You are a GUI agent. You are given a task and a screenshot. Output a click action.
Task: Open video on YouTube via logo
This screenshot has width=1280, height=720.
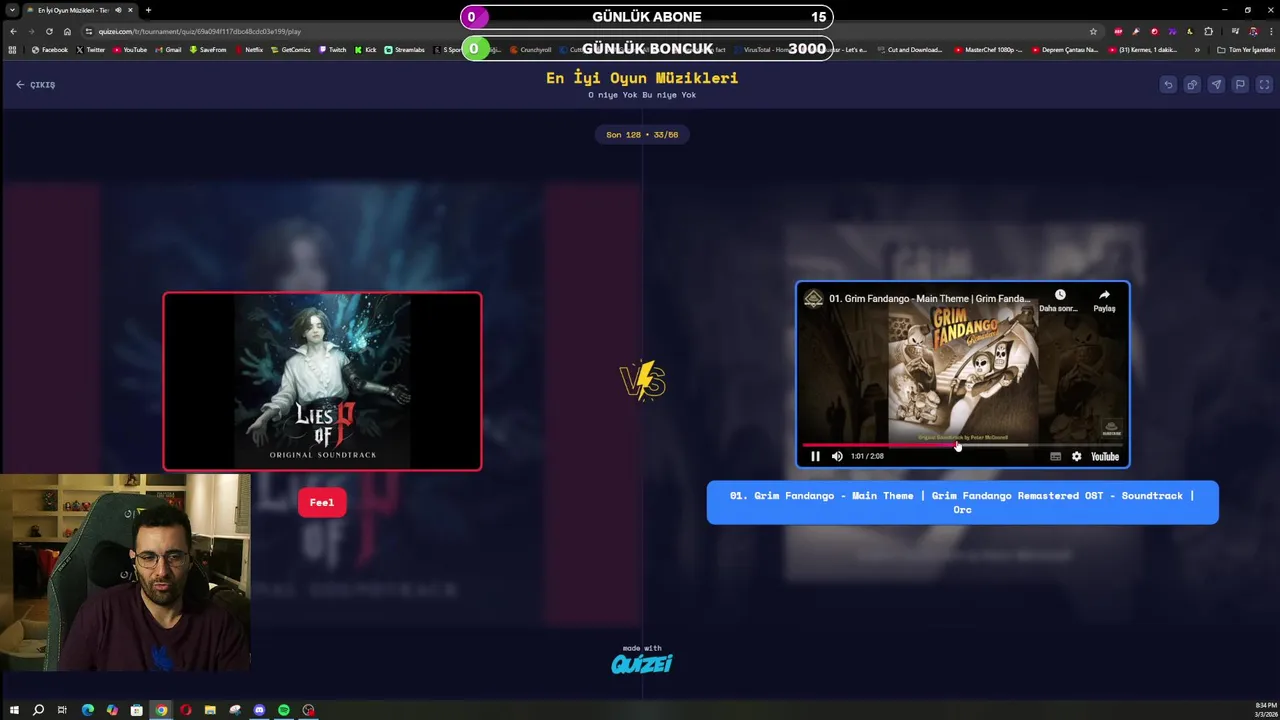tap(1105, 456)
